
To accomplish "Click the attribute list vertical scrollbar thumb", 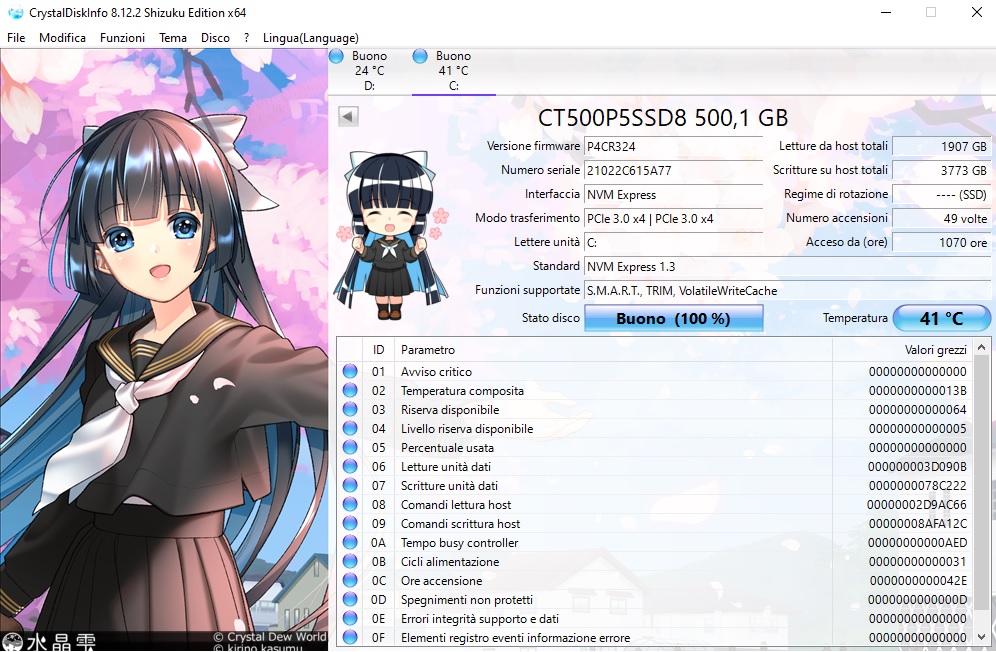I will (981, 483).
